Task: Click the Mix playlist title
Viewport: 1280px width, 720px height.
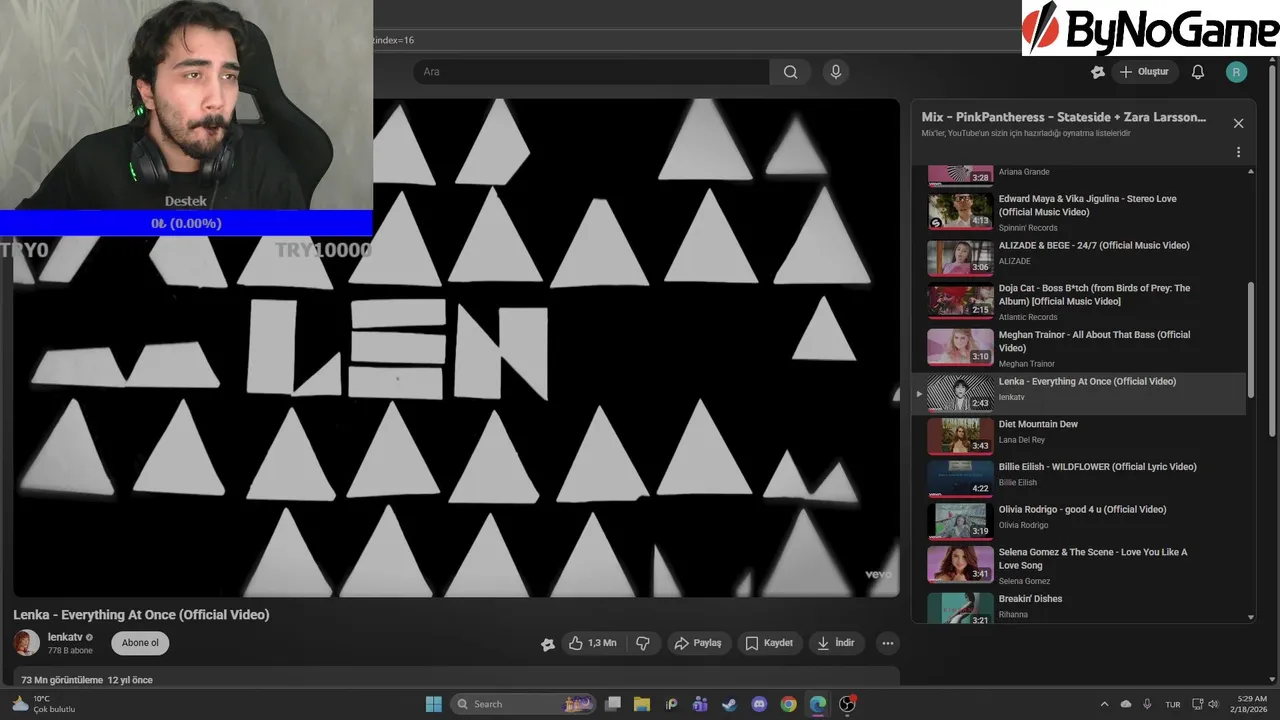Action: [x=1063, y=117]
